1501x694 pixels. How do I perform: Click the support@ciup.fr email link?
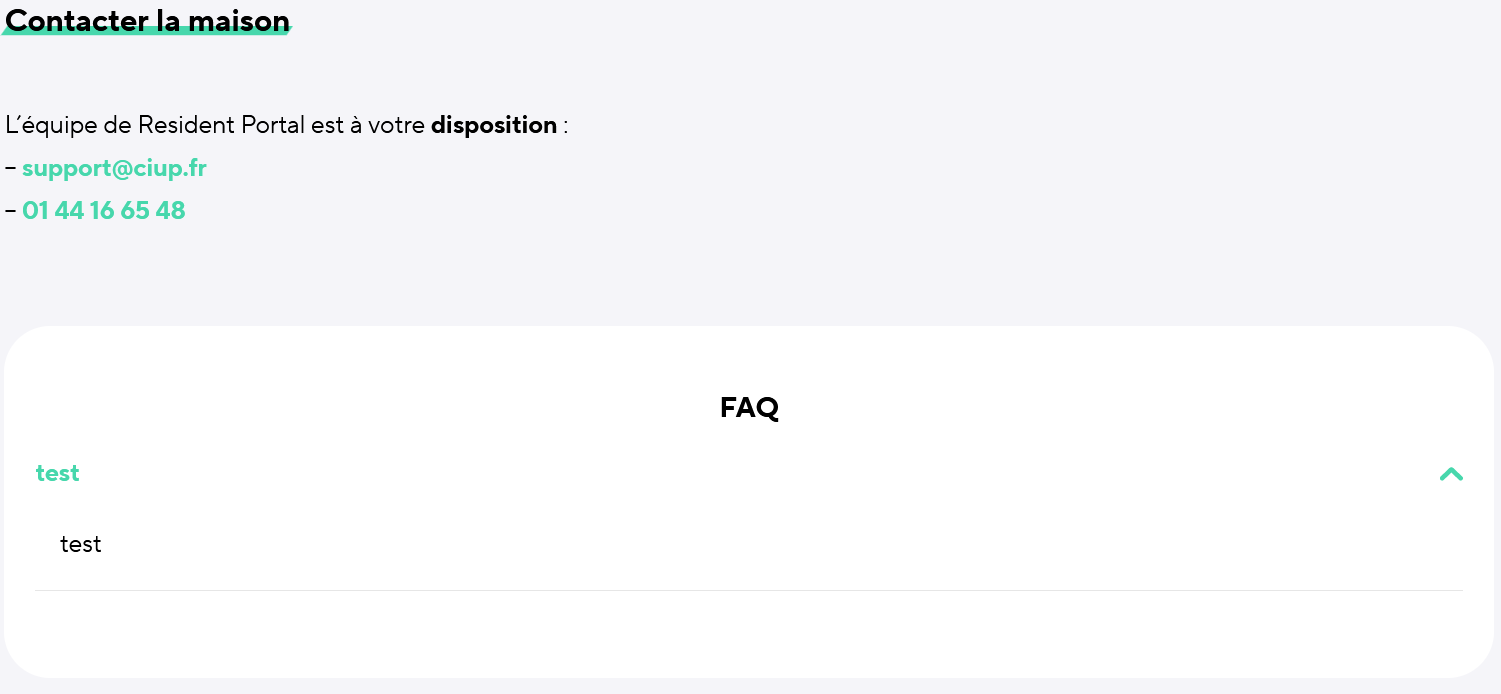click(x=114, y=168)
